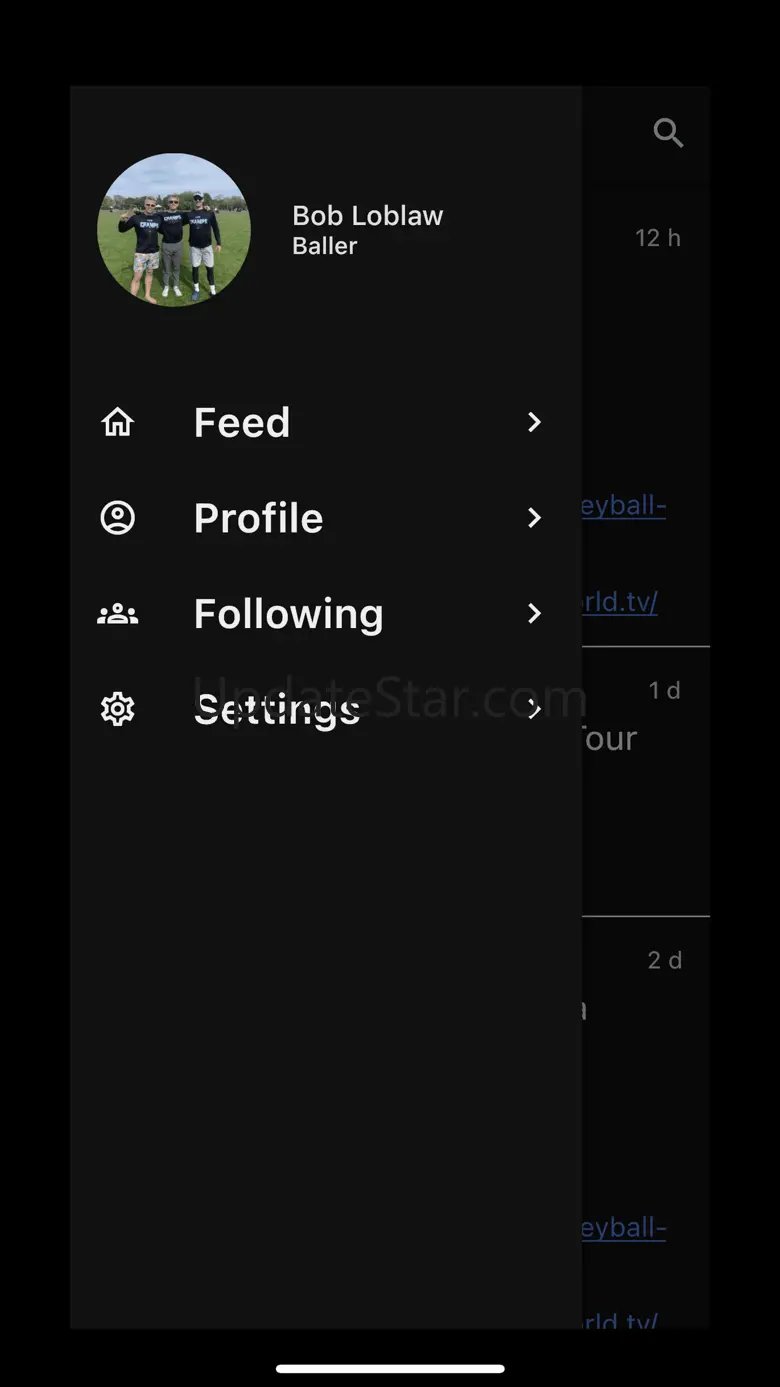Open the Profile menu item
Viewport: 780px width, 1387px height.
click(x=258, y=518)
